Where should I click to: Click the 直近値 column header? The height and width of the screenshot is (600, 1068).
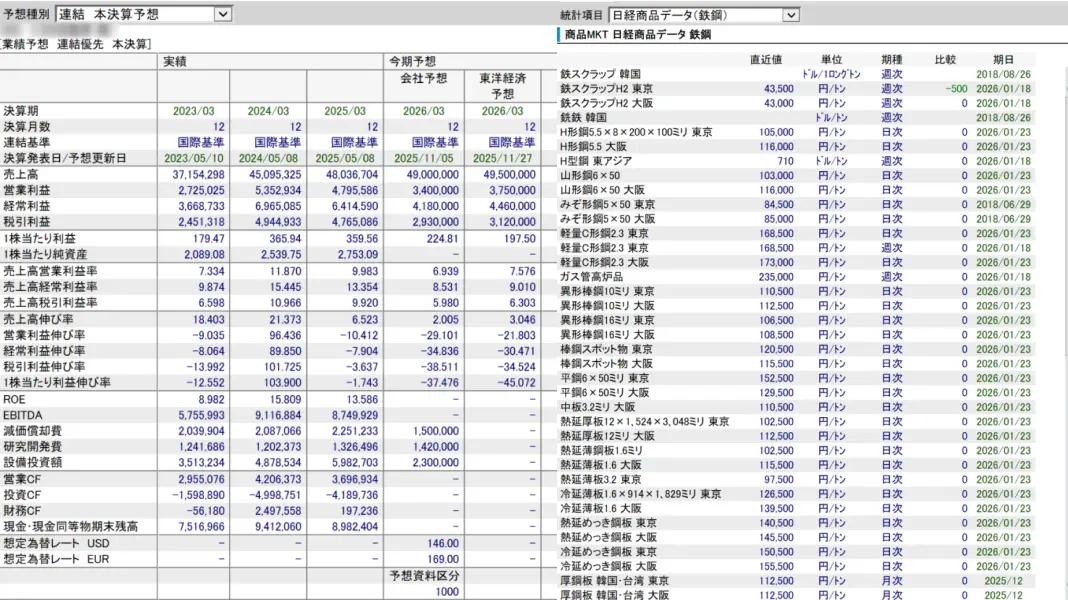click(x=766, y=60)
